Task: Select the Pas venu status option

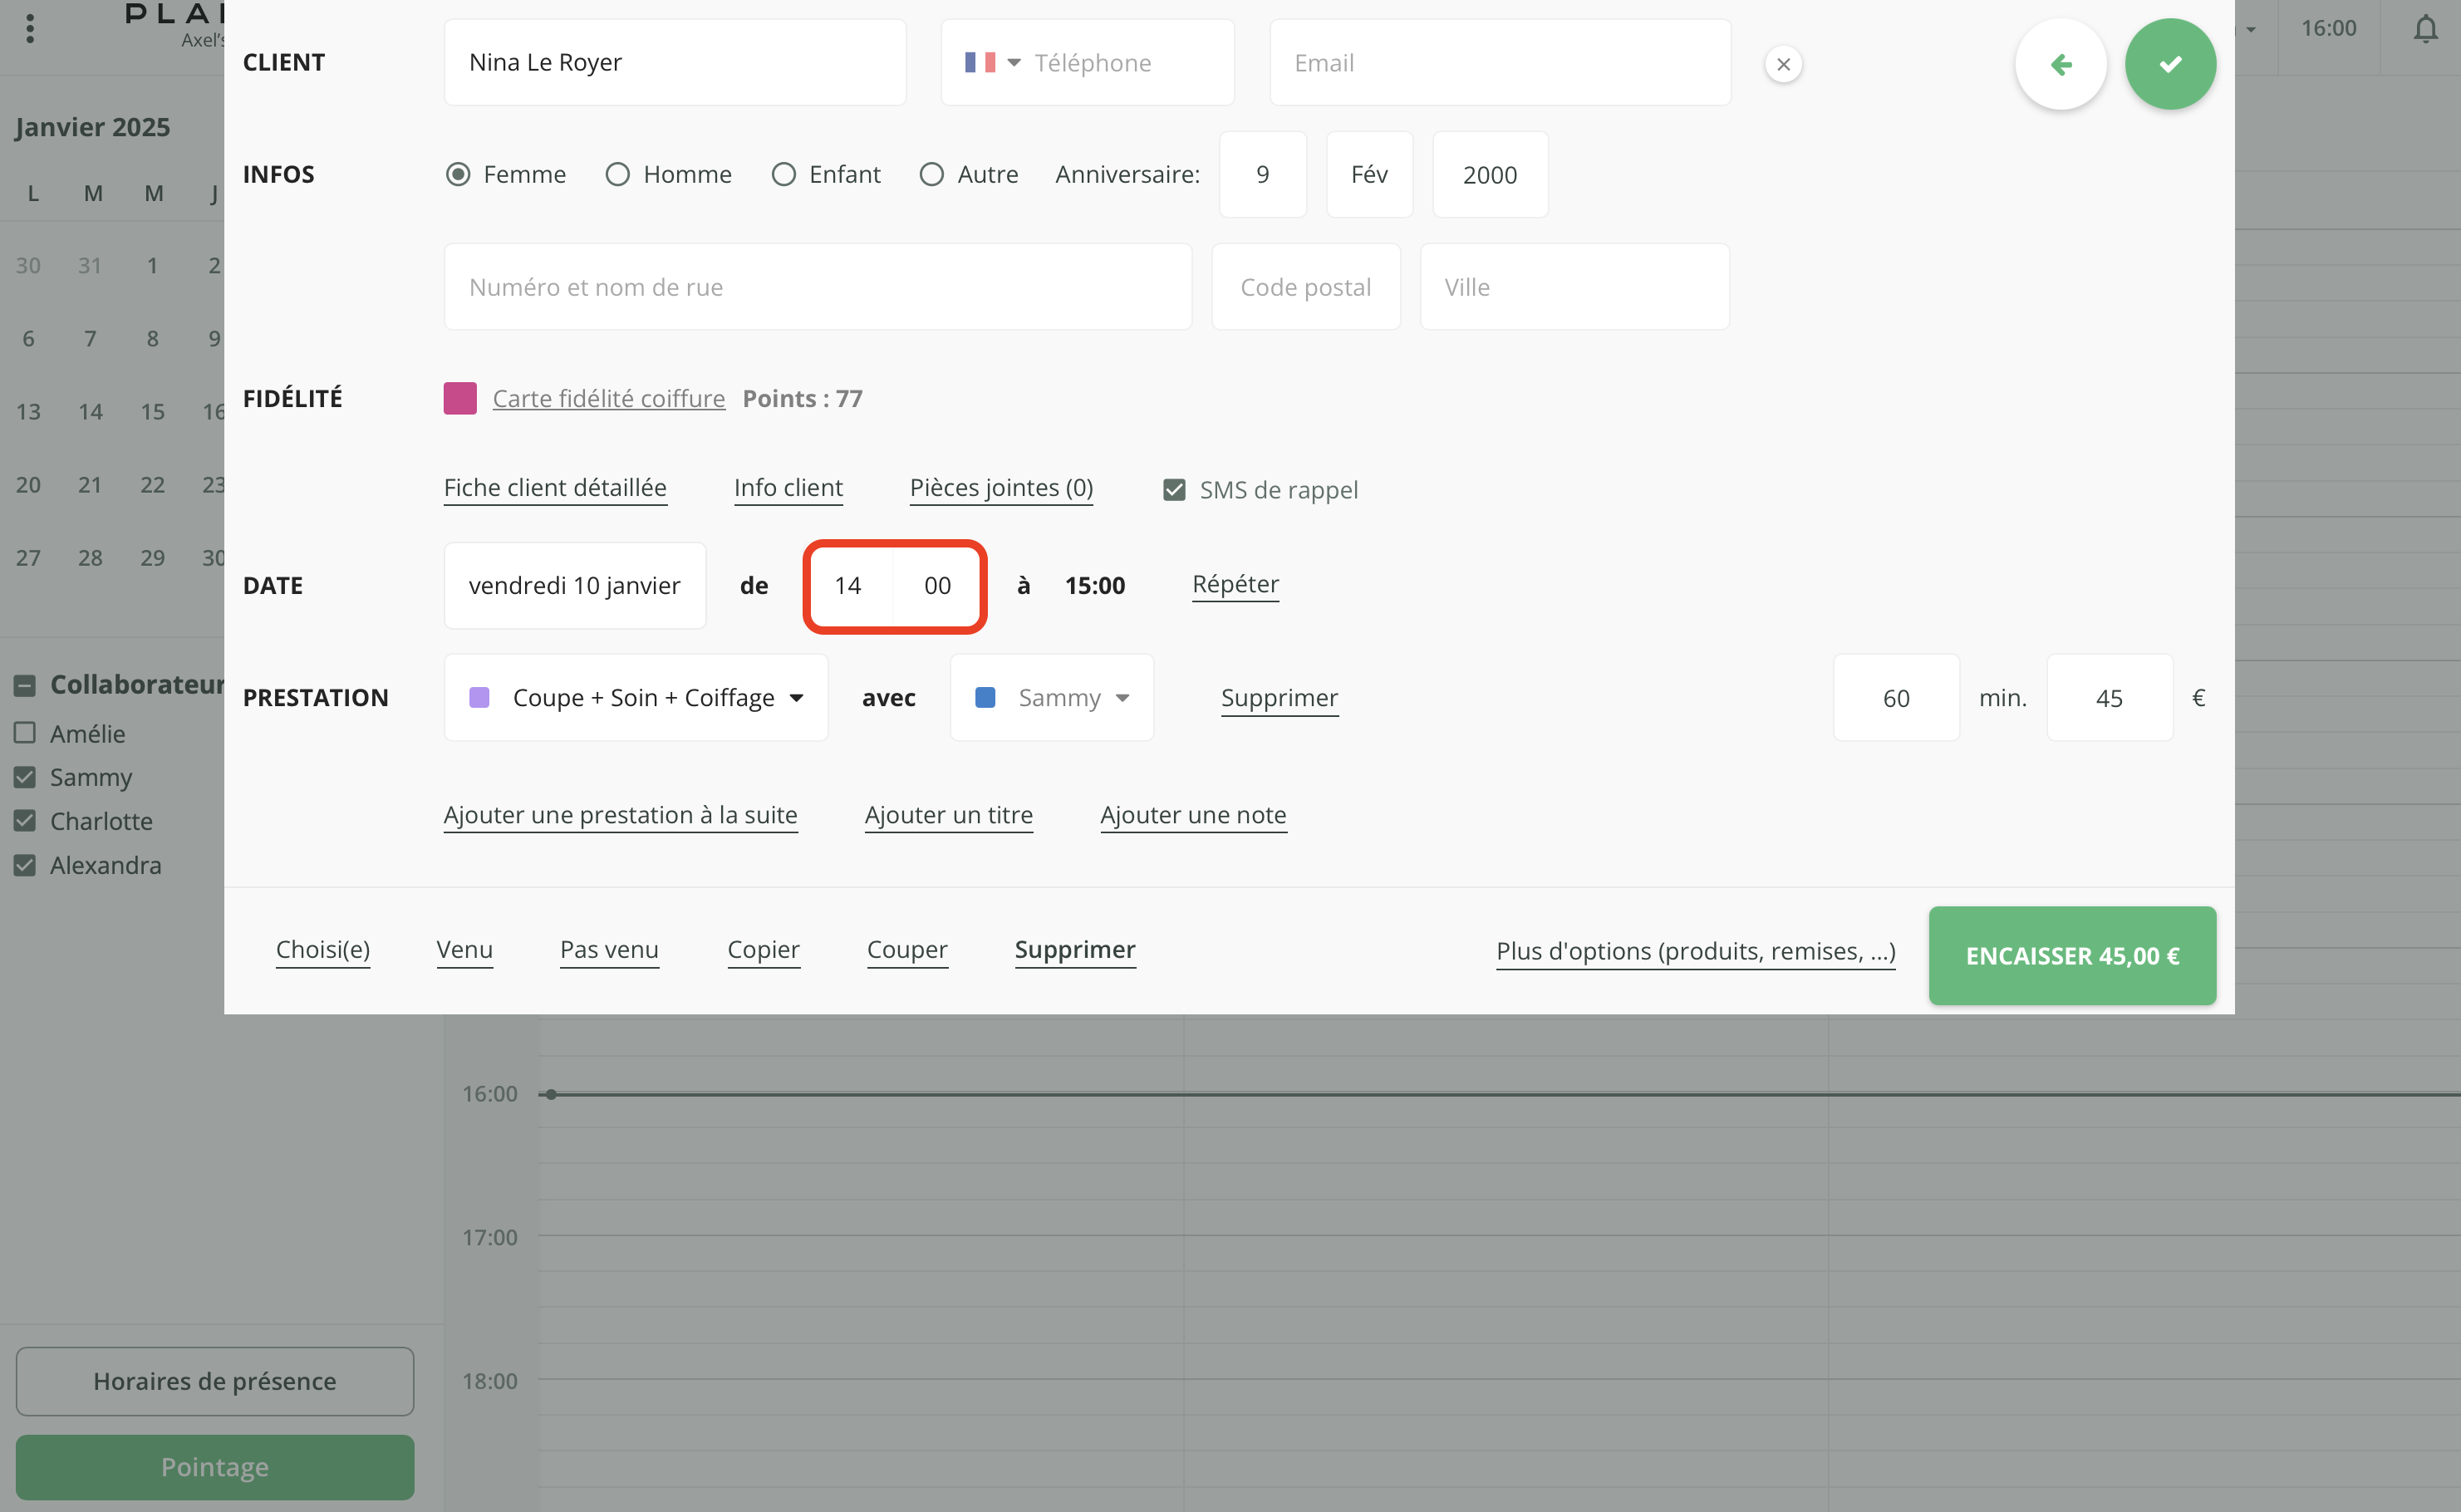Action: [x=609, y=949]
